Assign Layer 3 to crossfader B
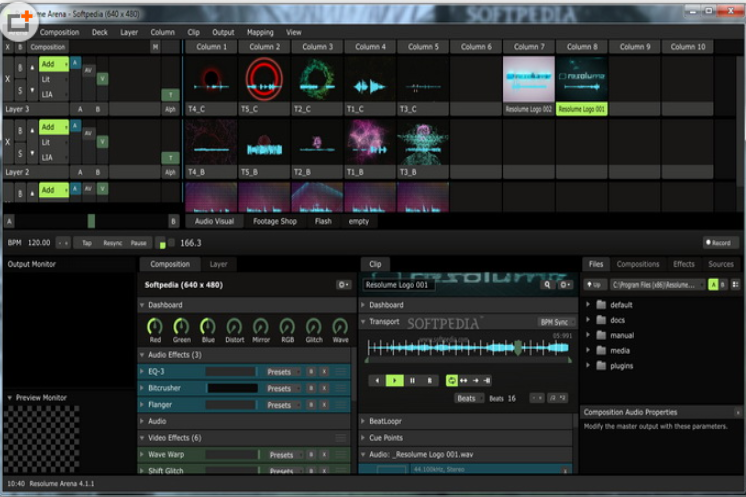 pos(98,109)
